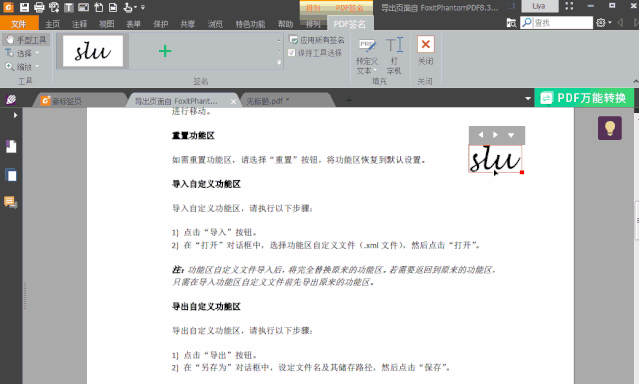This screenshot has height=384, width=639.
Task: Click the 选择 select tool icon
Action: tap(9, 53)
